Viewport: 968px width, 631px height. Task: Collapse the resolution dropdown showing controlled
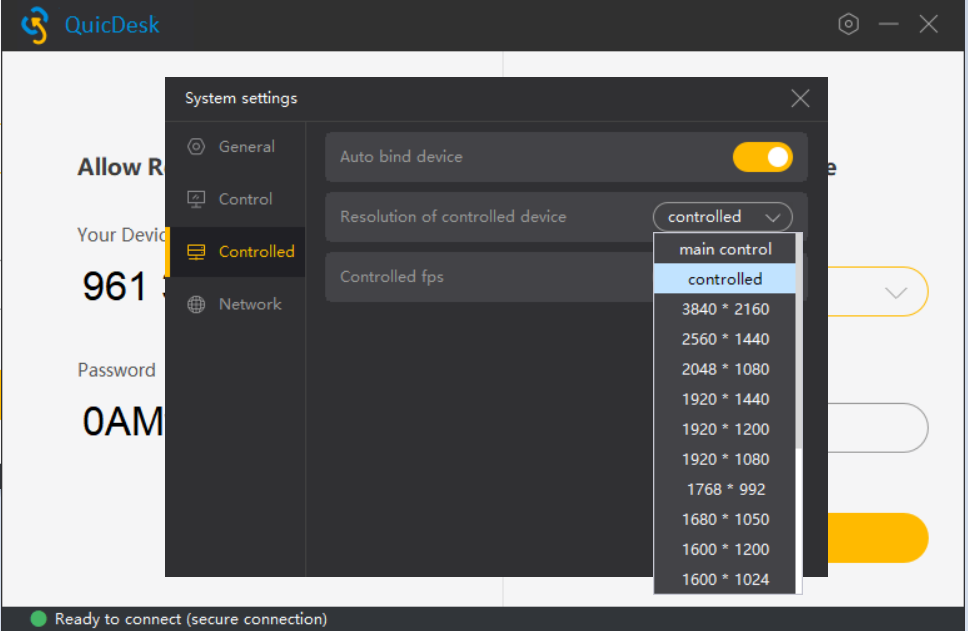(722, 217)
